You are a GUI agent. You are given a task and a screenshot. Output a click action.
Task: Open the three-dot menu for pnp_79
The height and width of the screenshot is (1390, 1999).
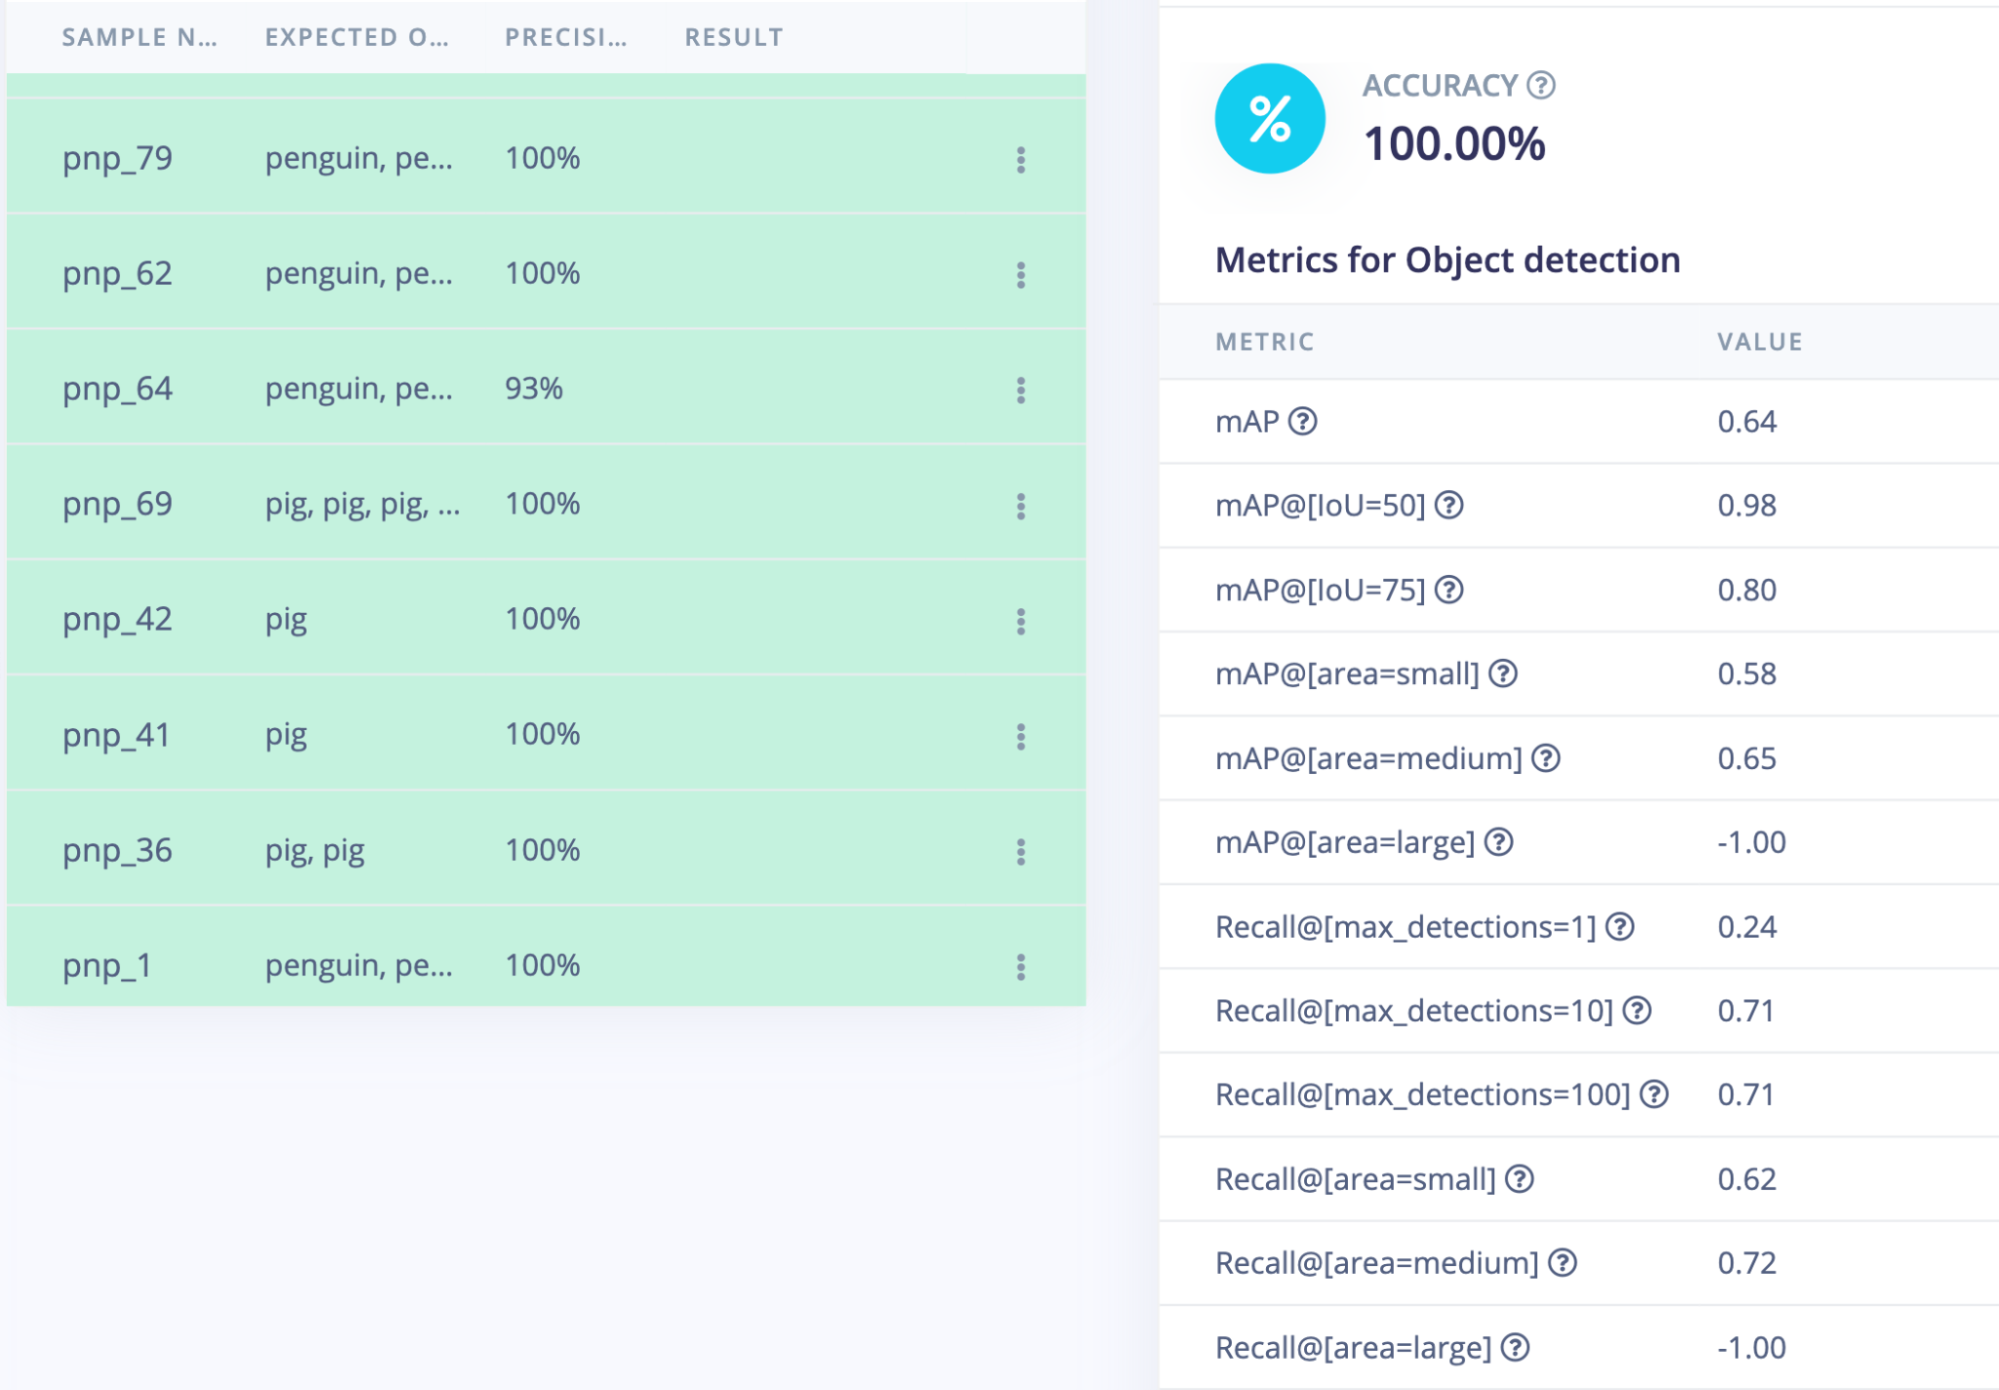tap(1020, 160)
